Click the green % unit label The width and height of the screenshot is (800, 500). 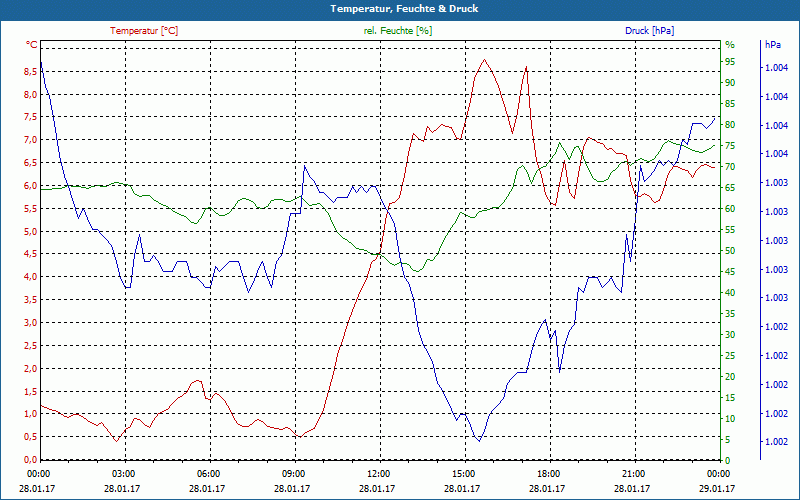[729, 45]
